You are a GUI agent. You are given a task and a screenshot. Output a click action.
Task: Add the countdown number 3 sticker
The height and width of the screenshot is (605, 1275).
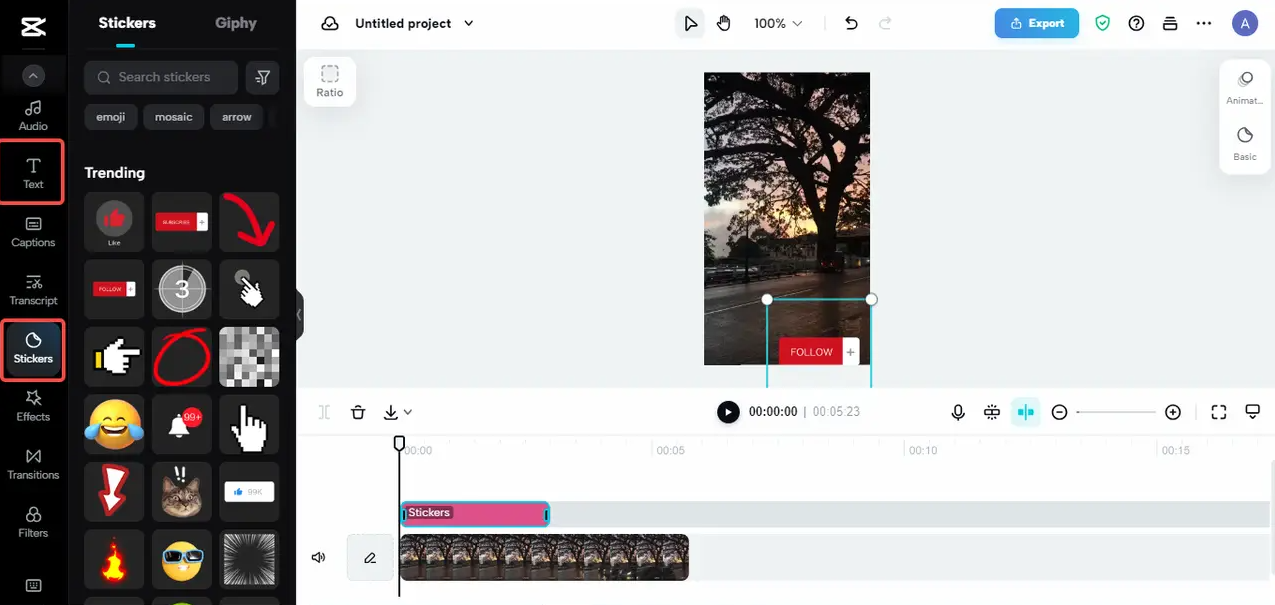pyautogui.click(x=181, y=289)
